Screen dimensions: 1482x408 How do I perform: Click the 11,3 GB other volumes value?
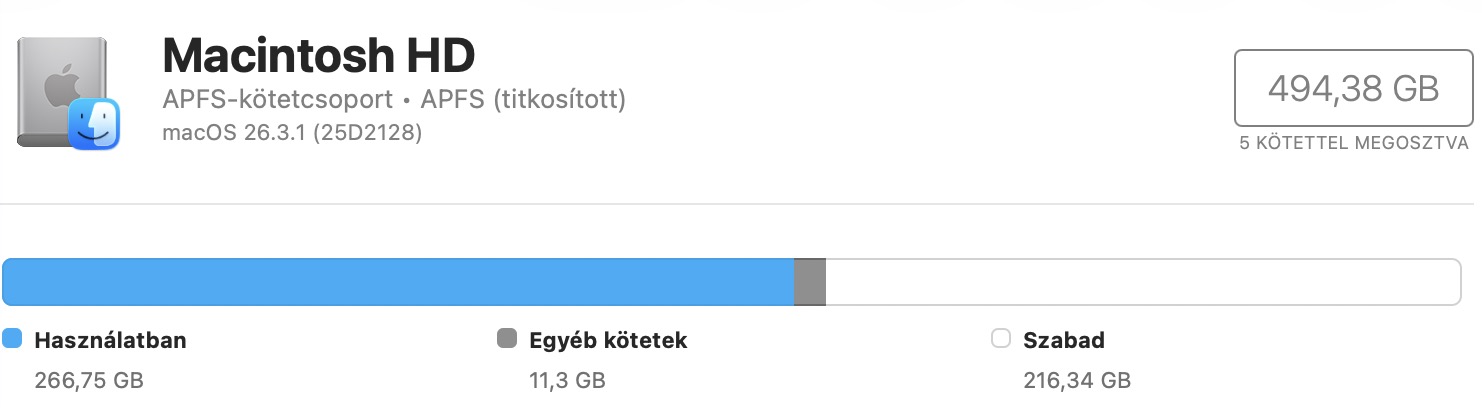click(567, 380)
